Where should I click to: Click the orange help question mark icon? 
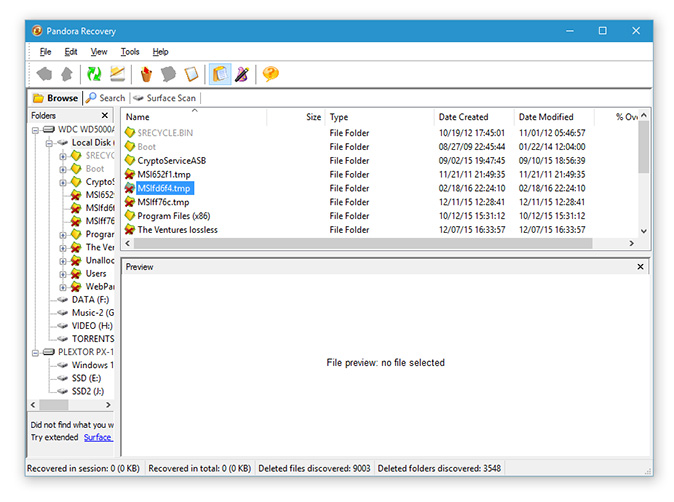coord(271,74)
